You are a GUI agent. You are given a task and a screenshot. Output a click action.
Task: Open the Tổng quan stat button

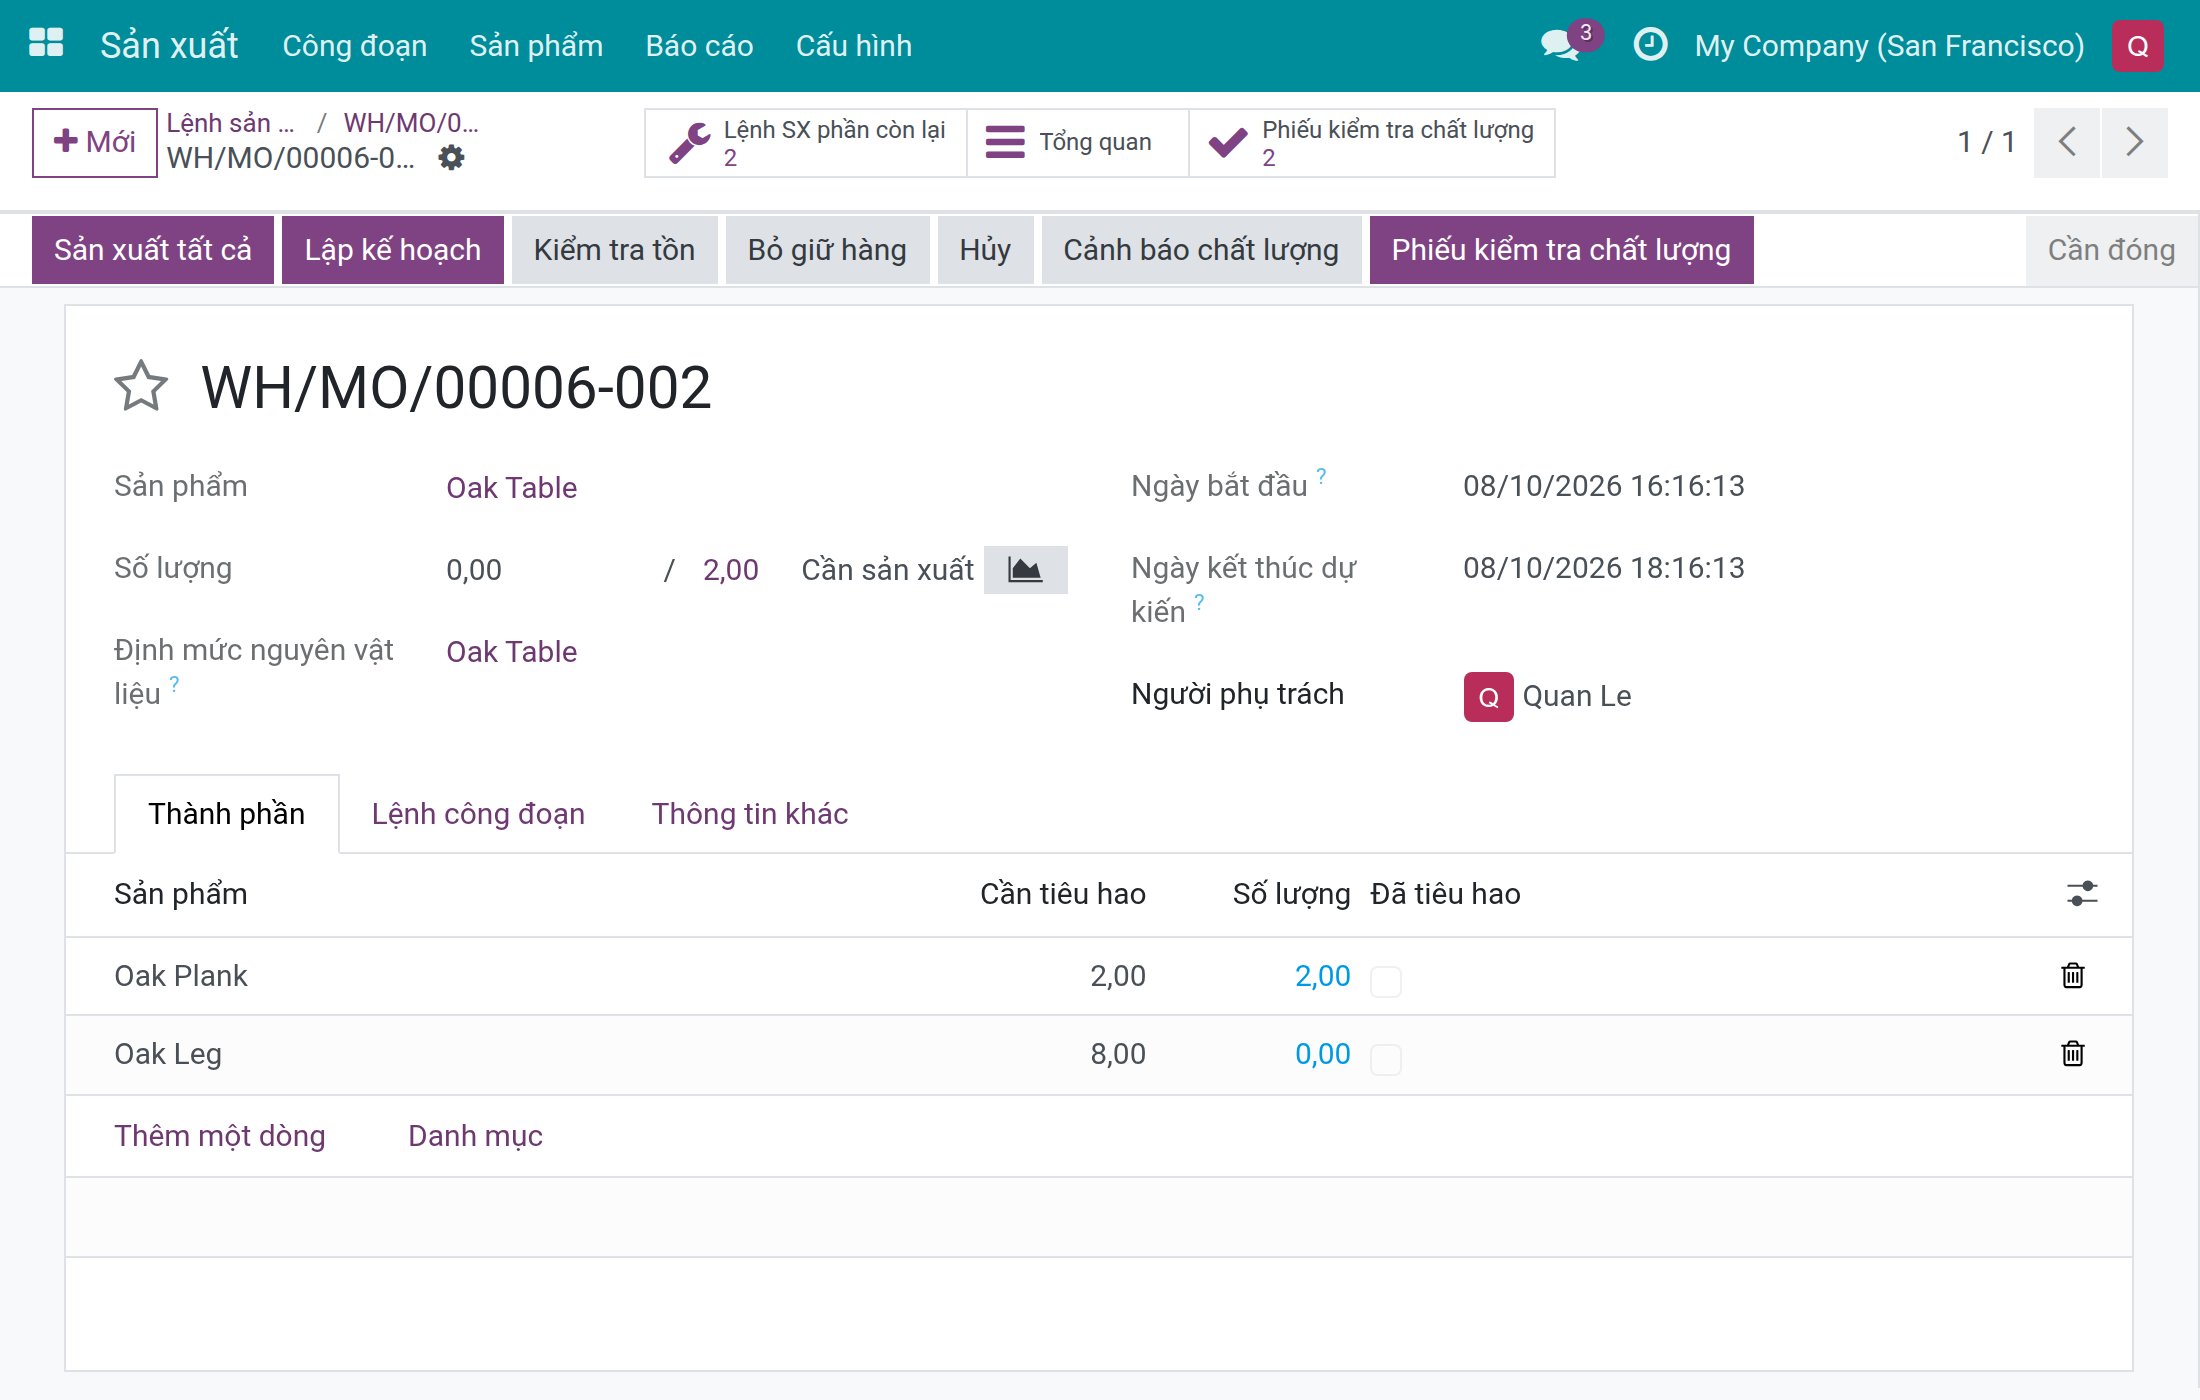[1078, 143]
